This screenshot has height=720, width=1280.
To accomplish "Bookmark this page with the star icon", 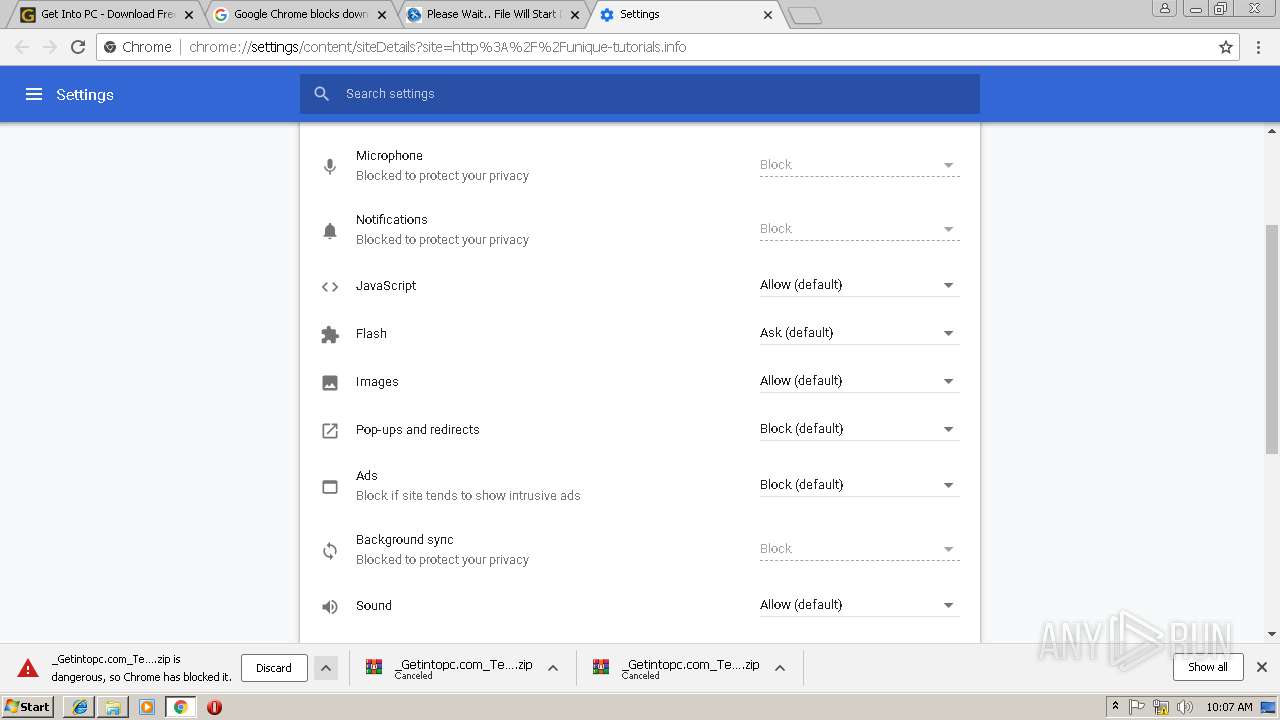I will [1226, 47].
